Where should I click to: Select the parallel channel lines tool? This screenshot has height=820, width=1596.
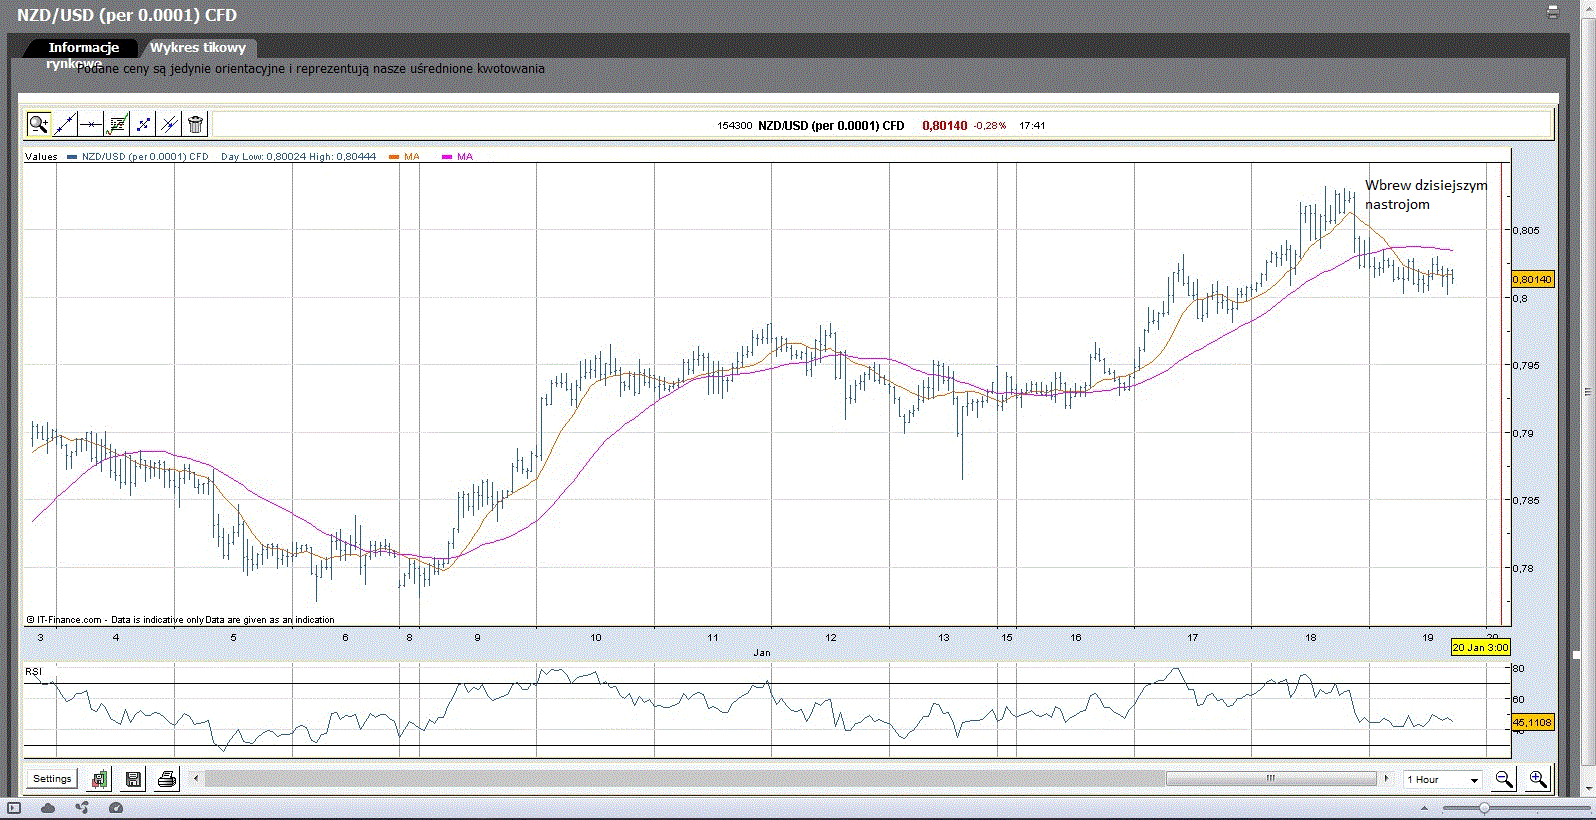169,124
